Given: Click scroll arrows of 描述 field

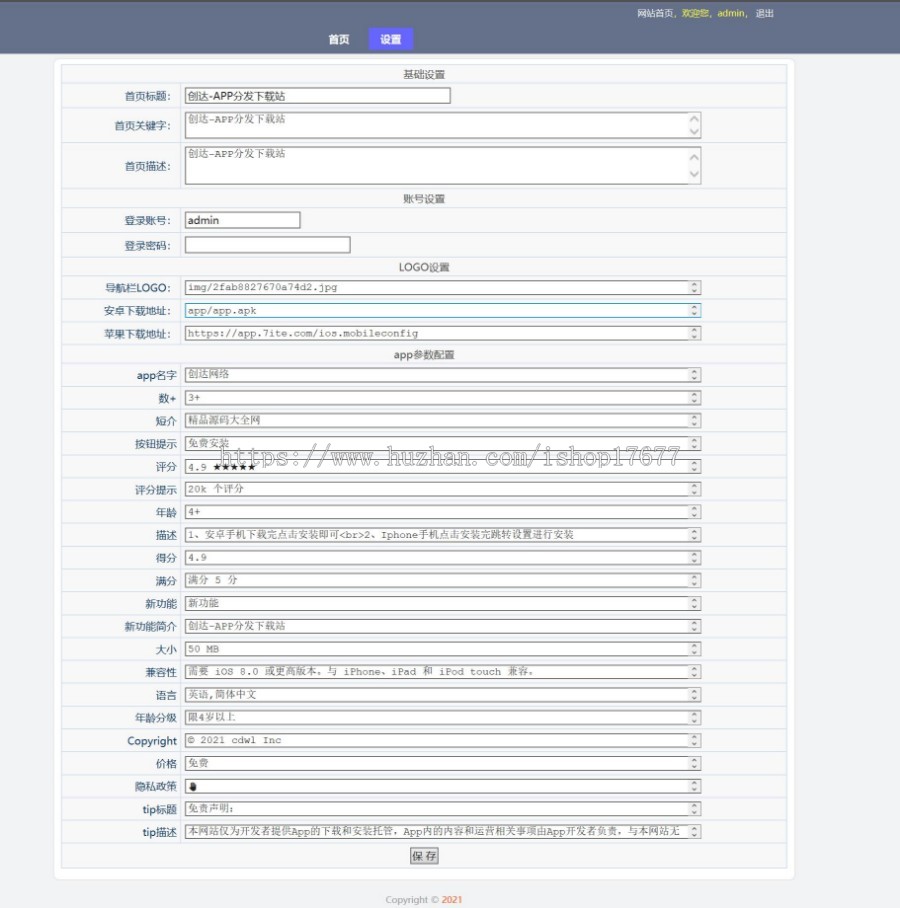Looking at the screenshot, I should click(694, 534).
